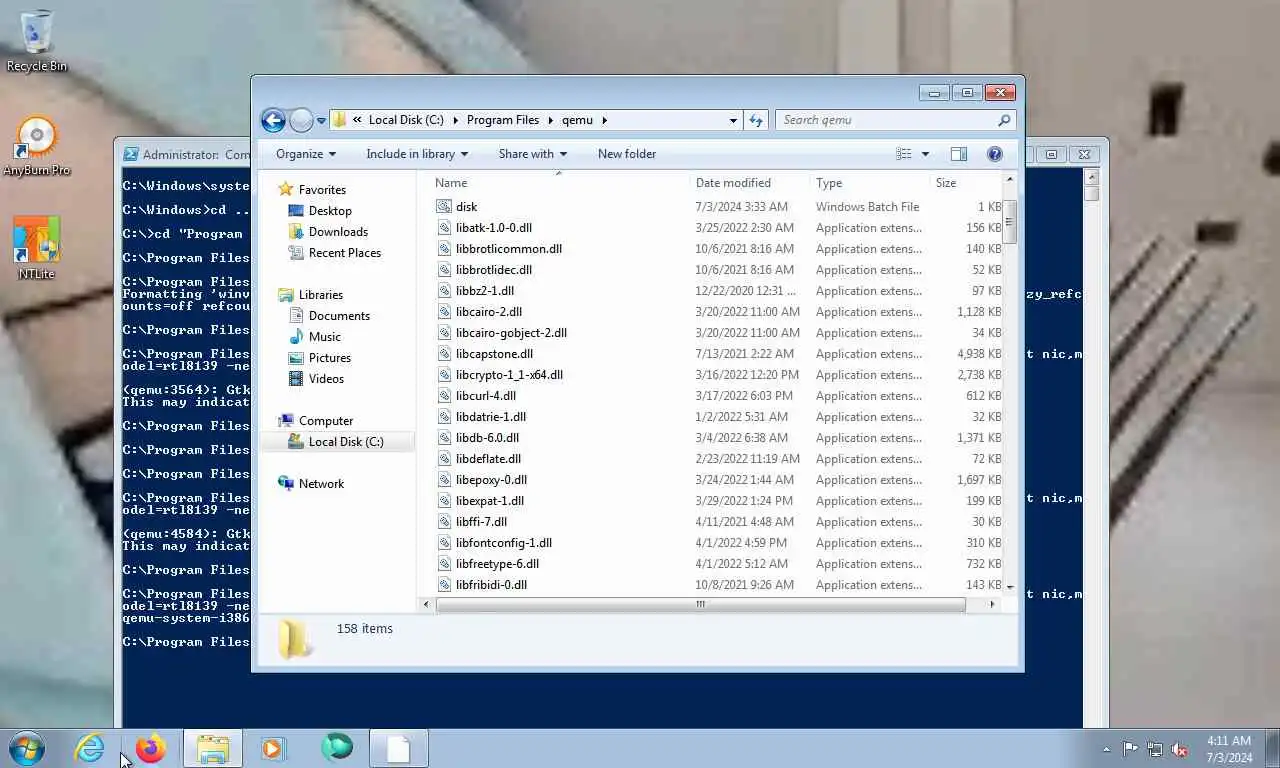The image size is (1280, 768).
Task: Open the recent pages dropdown arrow
Action: click(x=321, y=121)
